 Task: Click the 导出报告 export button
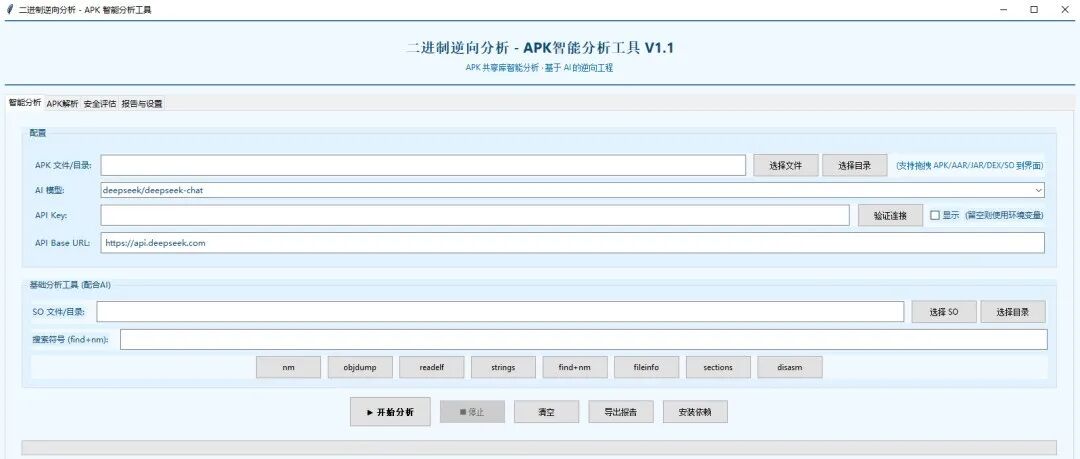click(x=620, y=412)
